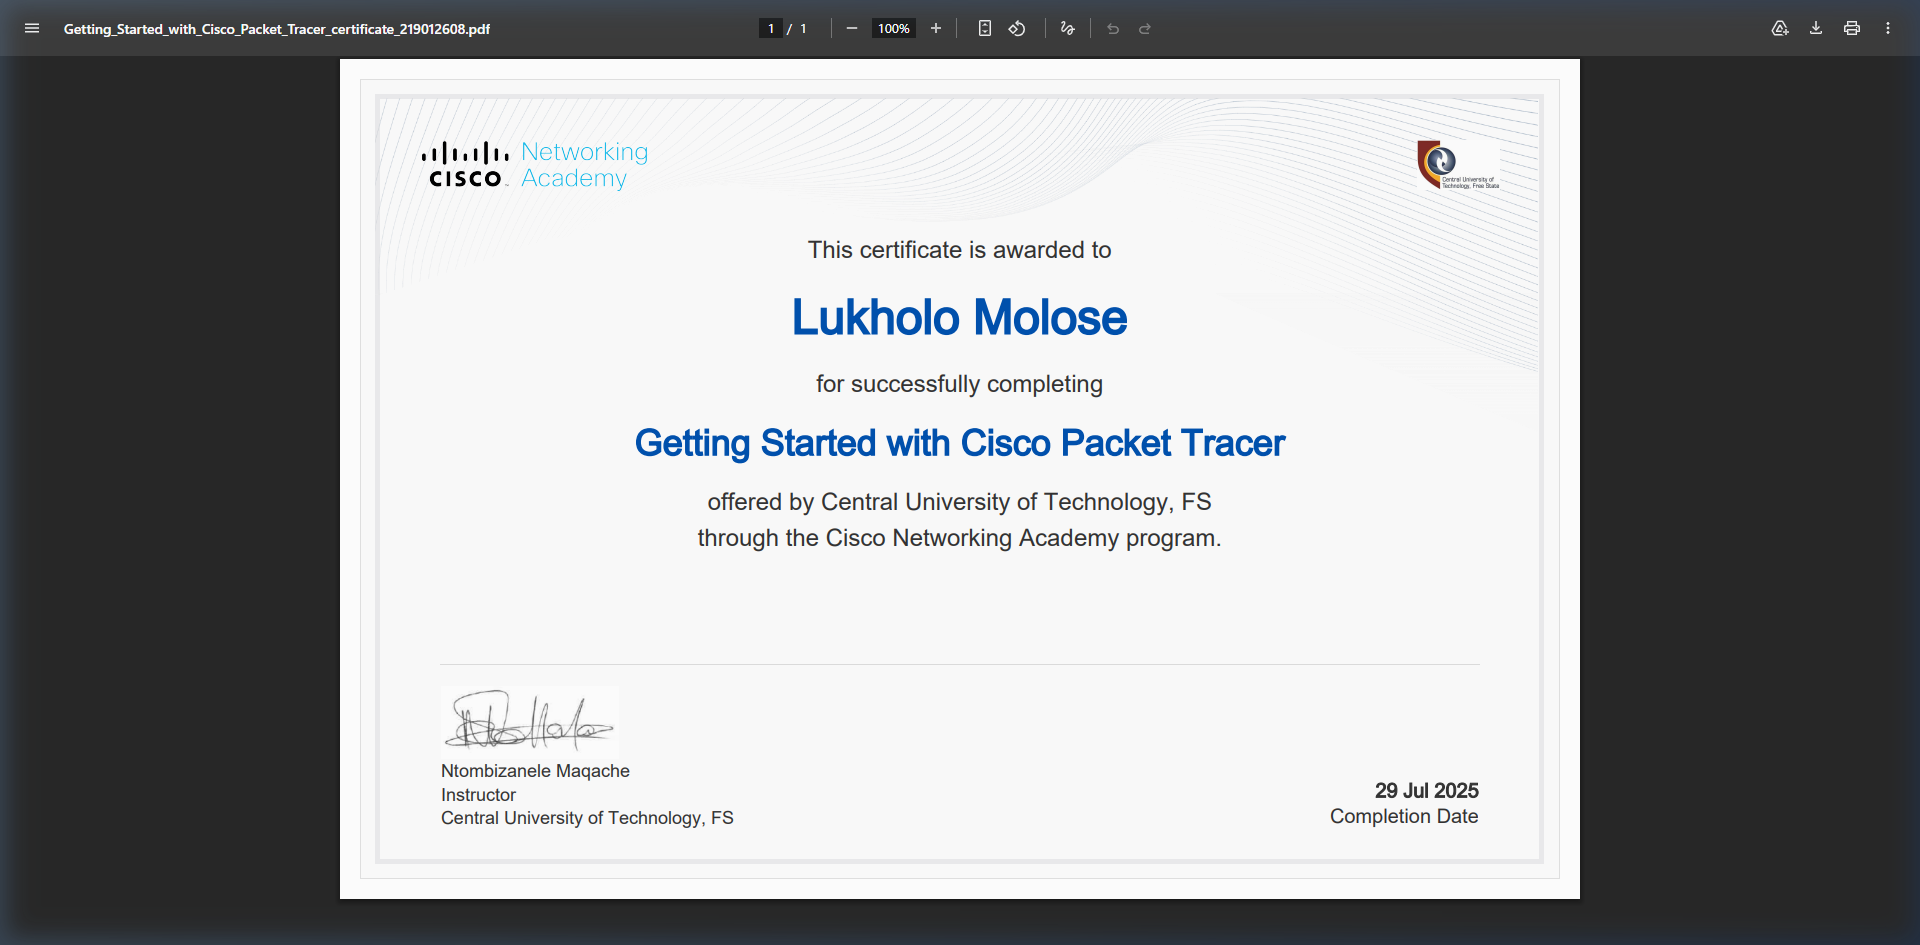
Task: Click the total page count after the slash
Action: (x=803, y=29)
